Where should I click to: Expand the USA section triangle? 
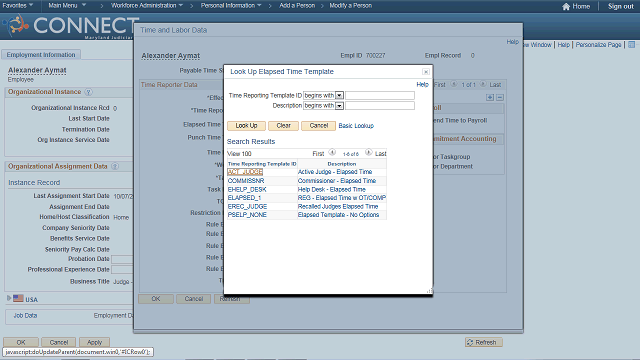coord(9,299)
